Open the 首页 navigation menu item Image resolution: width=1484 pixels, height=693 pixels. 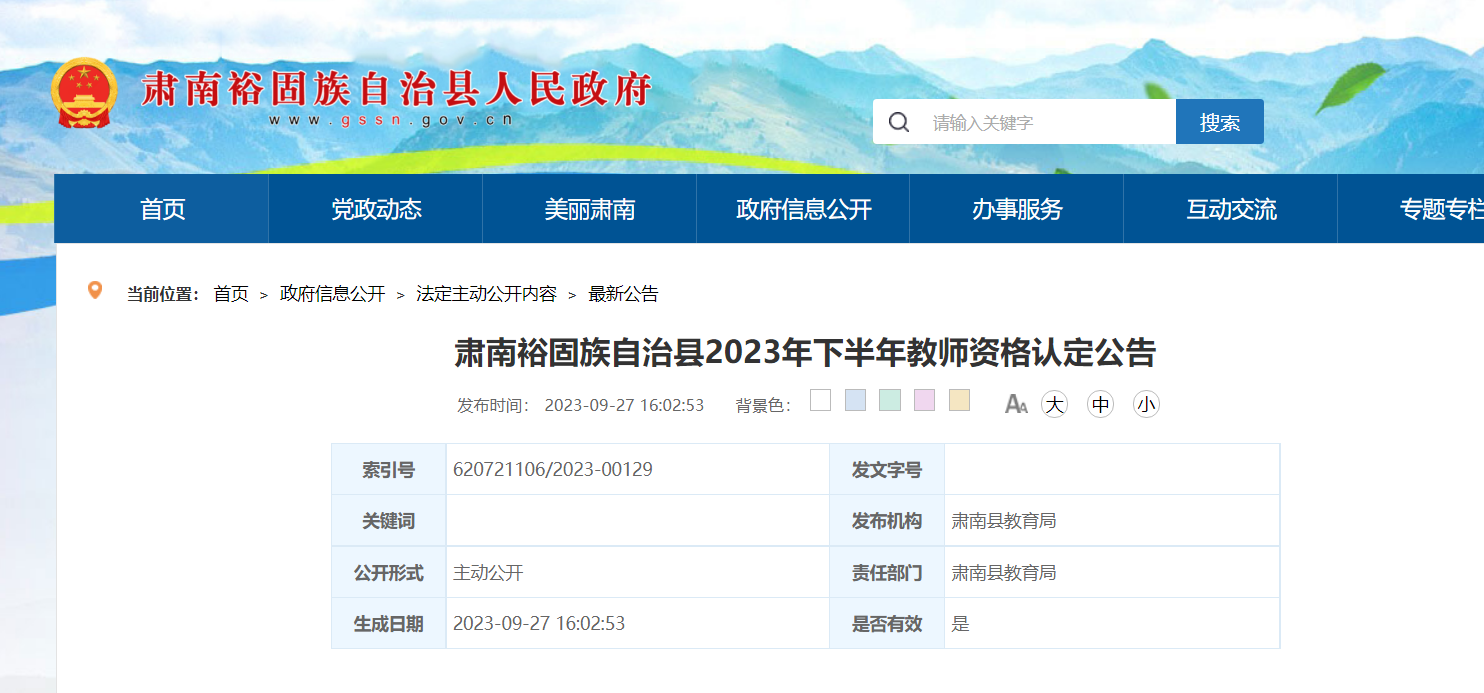[162, 209]
